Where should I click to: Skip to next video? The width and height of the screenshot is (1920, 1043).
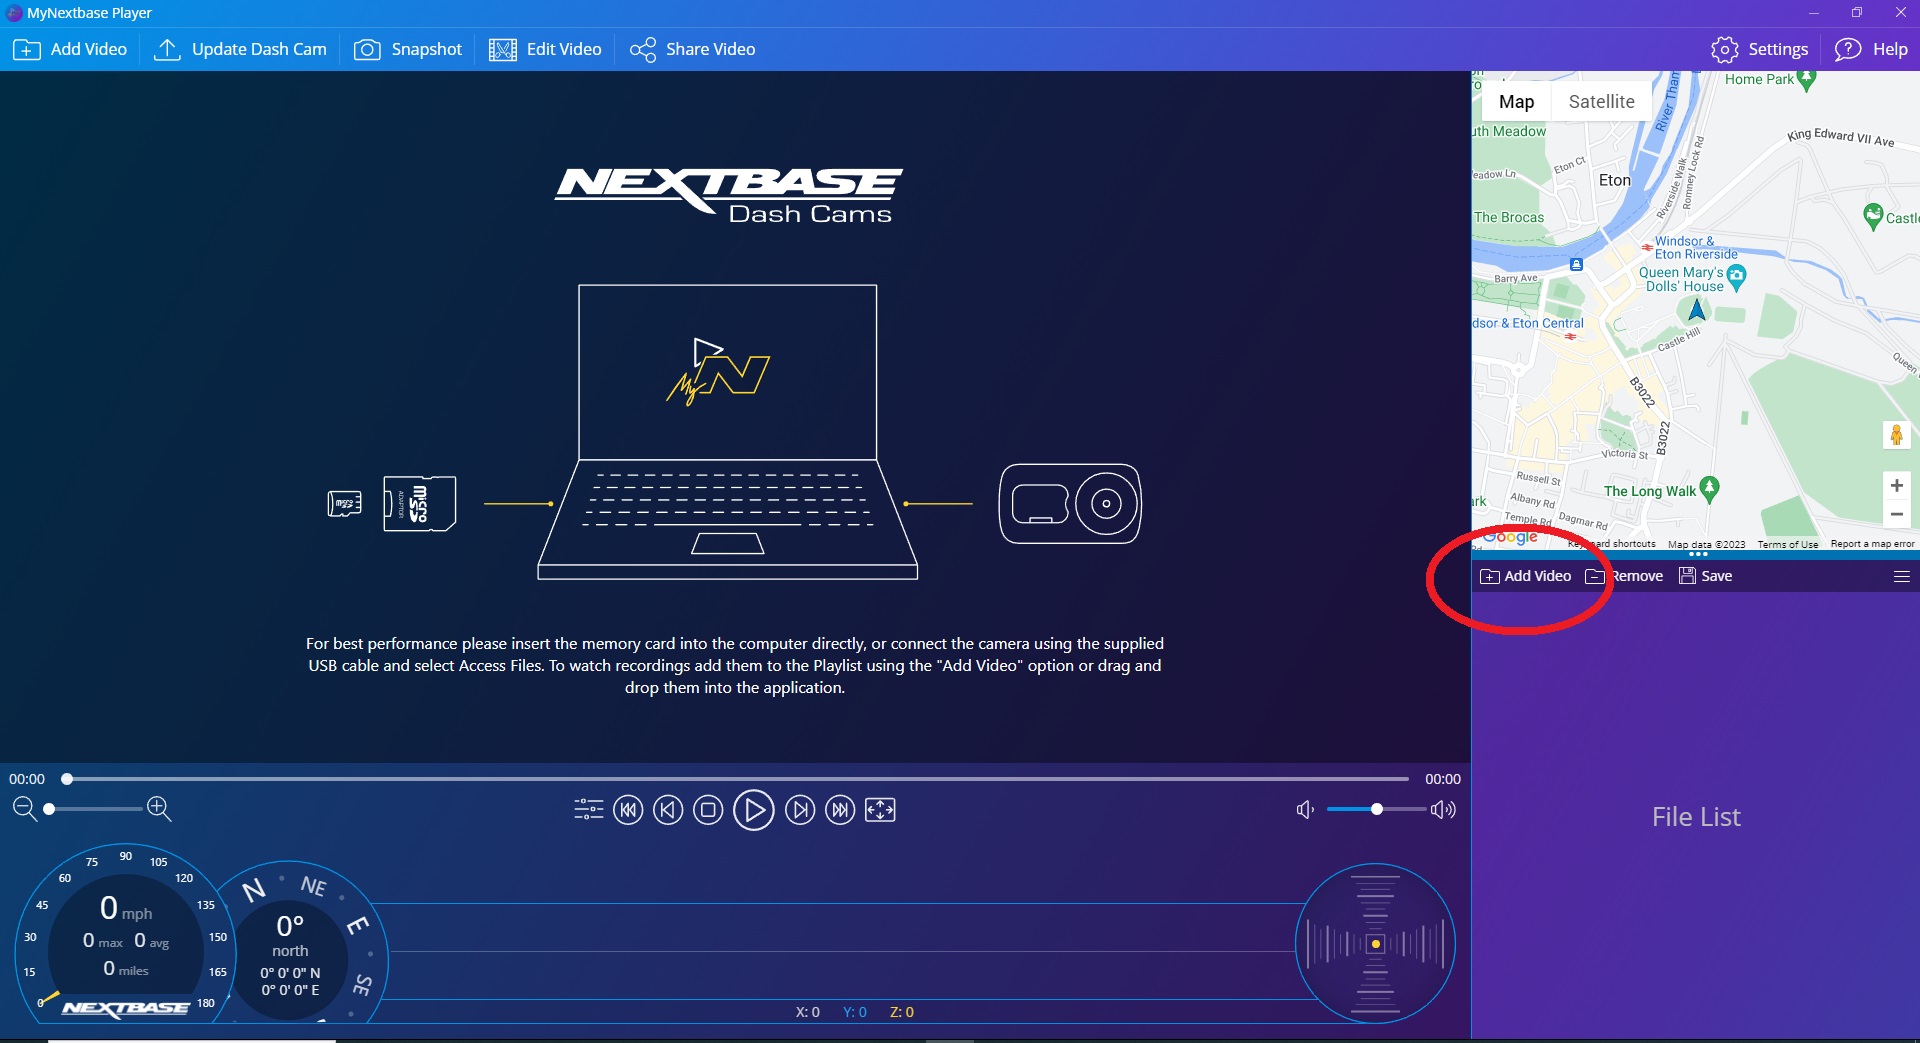[x=840, y=810]
